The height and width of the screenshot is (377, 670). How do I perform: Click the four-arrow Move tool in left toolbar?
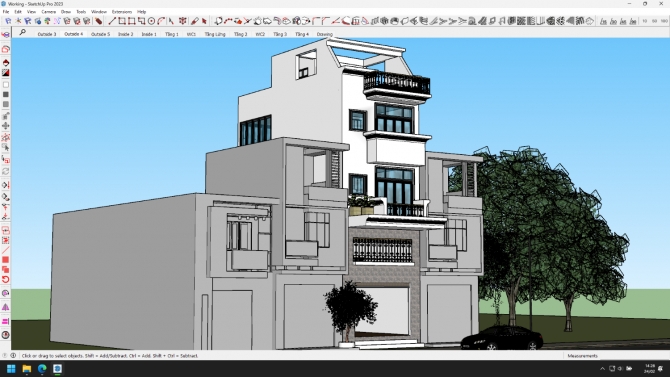click(x=6, y=126)
